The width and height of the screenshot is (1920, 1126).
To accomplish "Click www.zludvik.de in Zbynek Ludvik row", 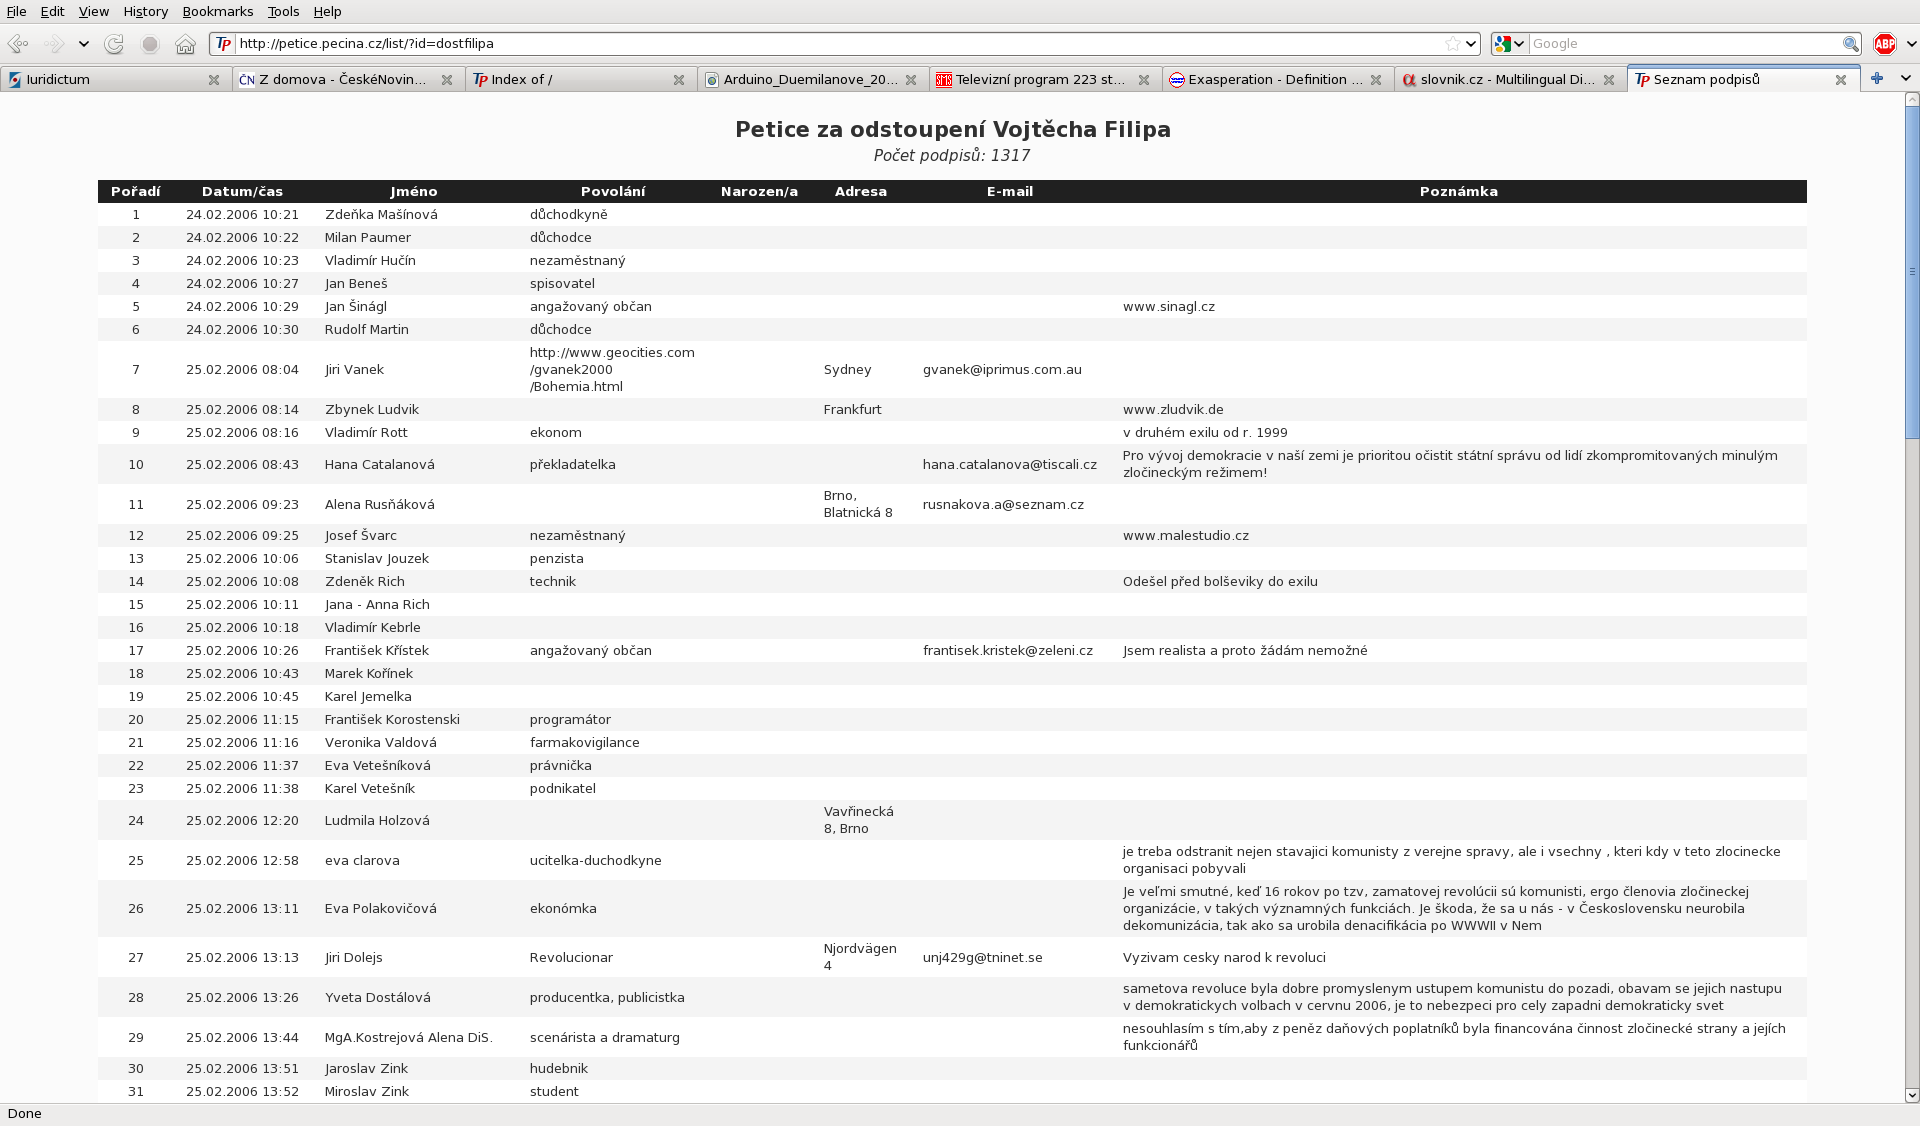I will [x=1173, y=410].
